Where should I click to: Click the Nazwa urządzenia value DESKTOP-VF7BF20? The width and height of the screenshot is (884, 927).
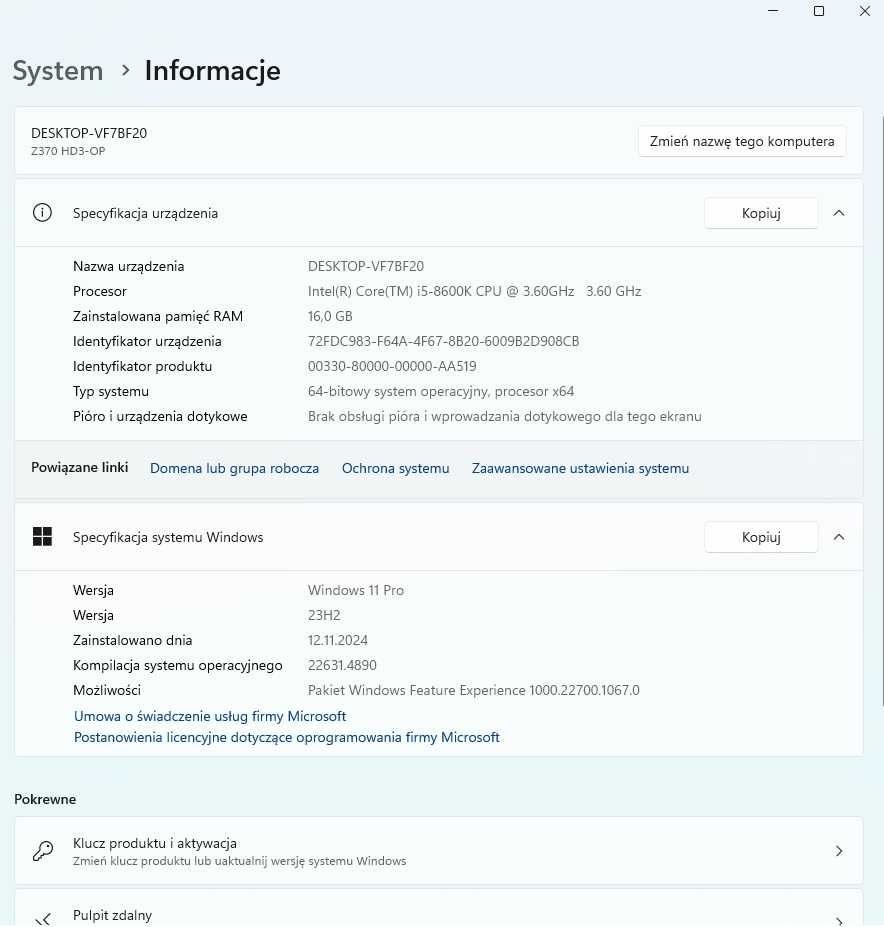366,266
